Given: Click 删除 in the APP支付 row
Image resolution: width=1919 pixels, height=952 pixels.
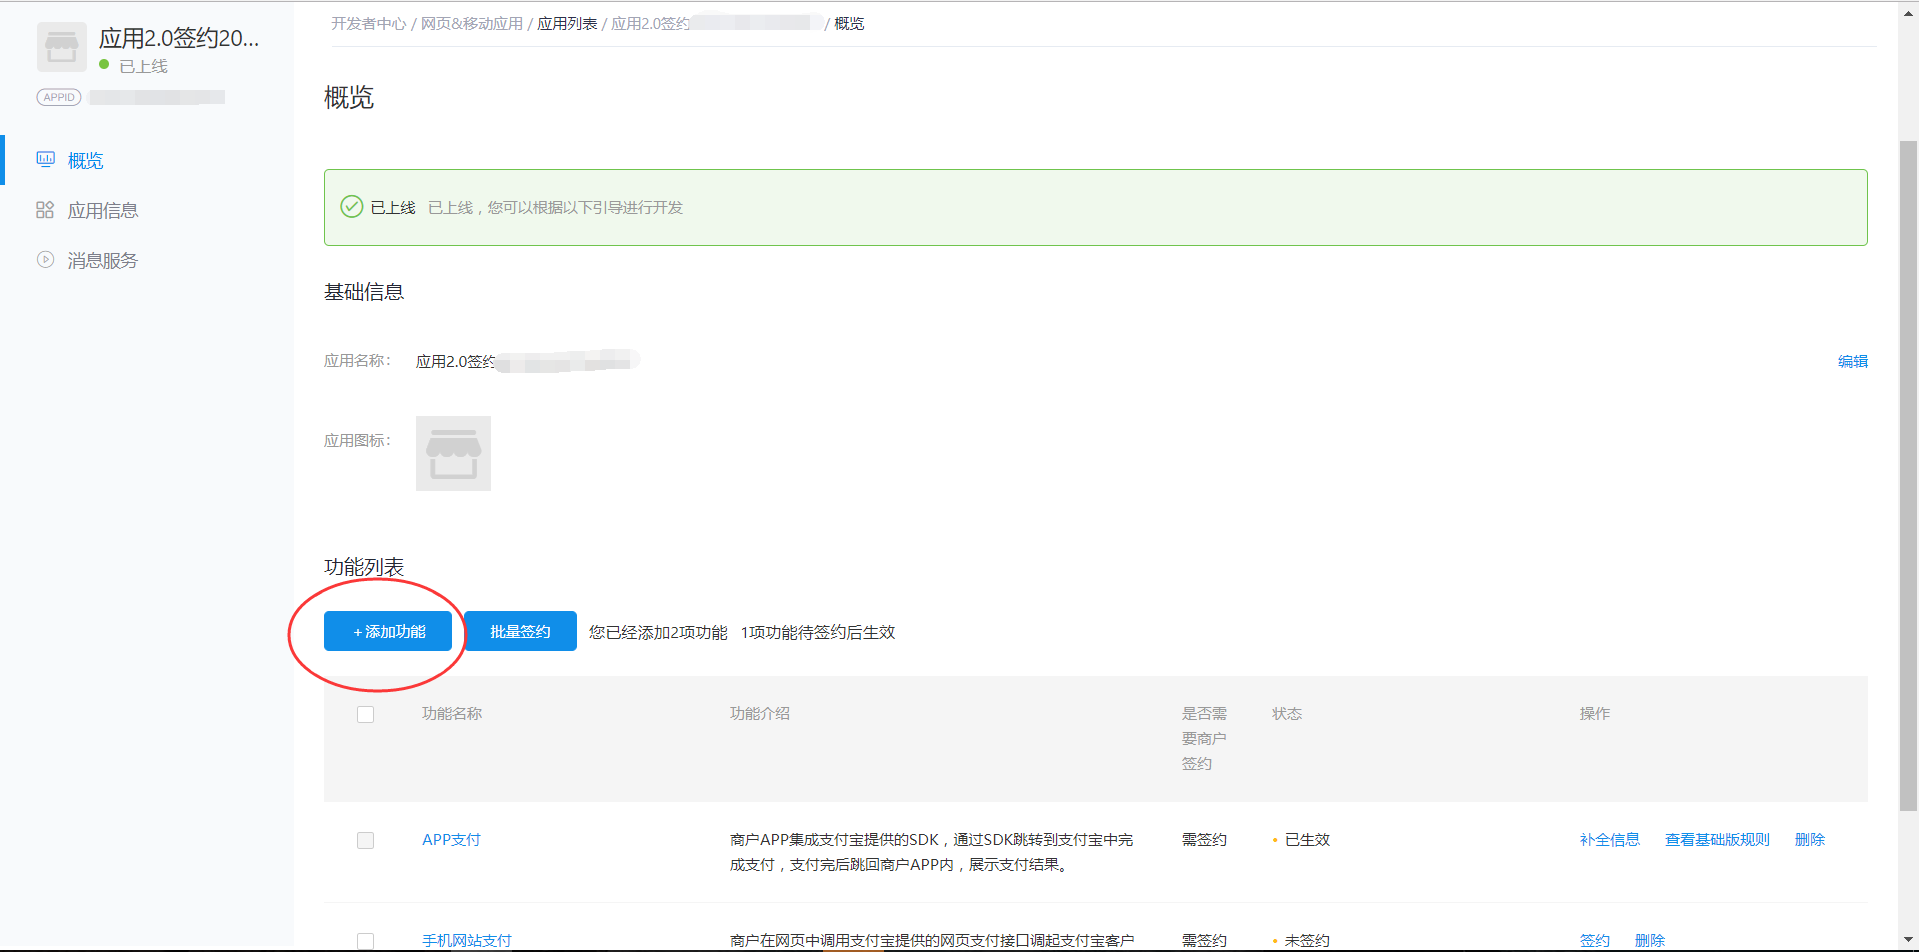Looking at the screenshot, I should 1810,840.
